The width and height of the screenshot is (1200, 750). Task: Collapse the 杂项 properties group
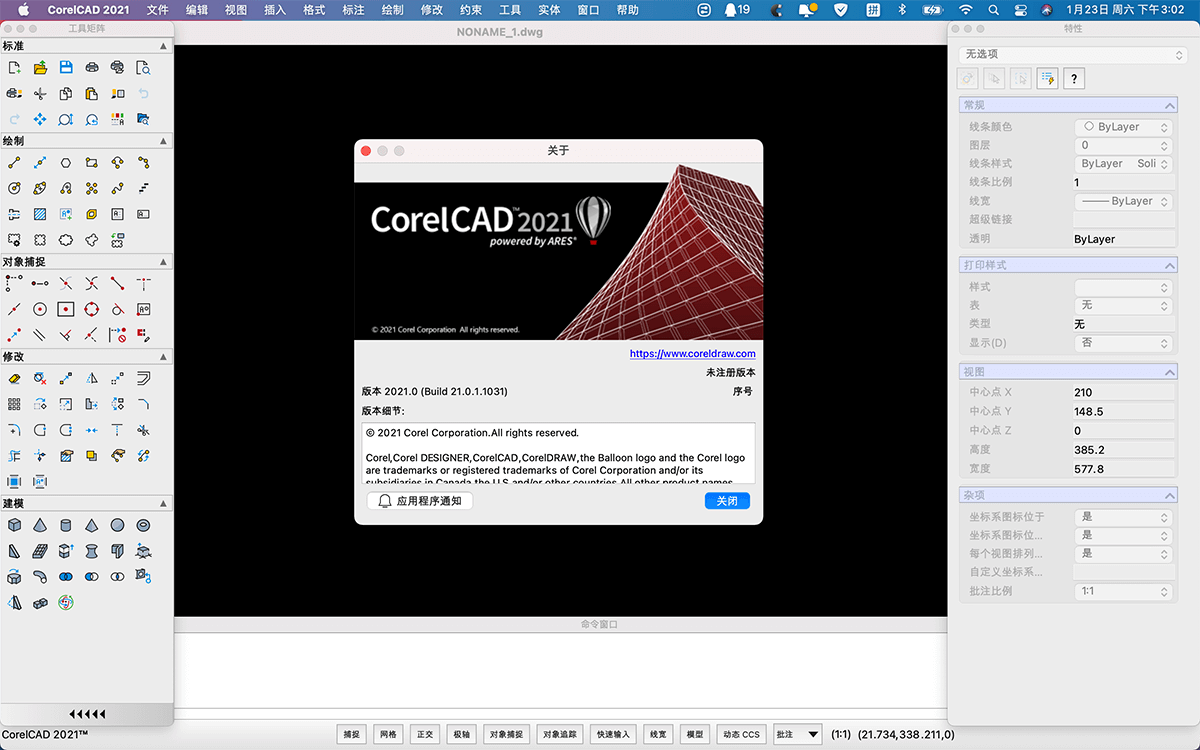click(1170, 495)
